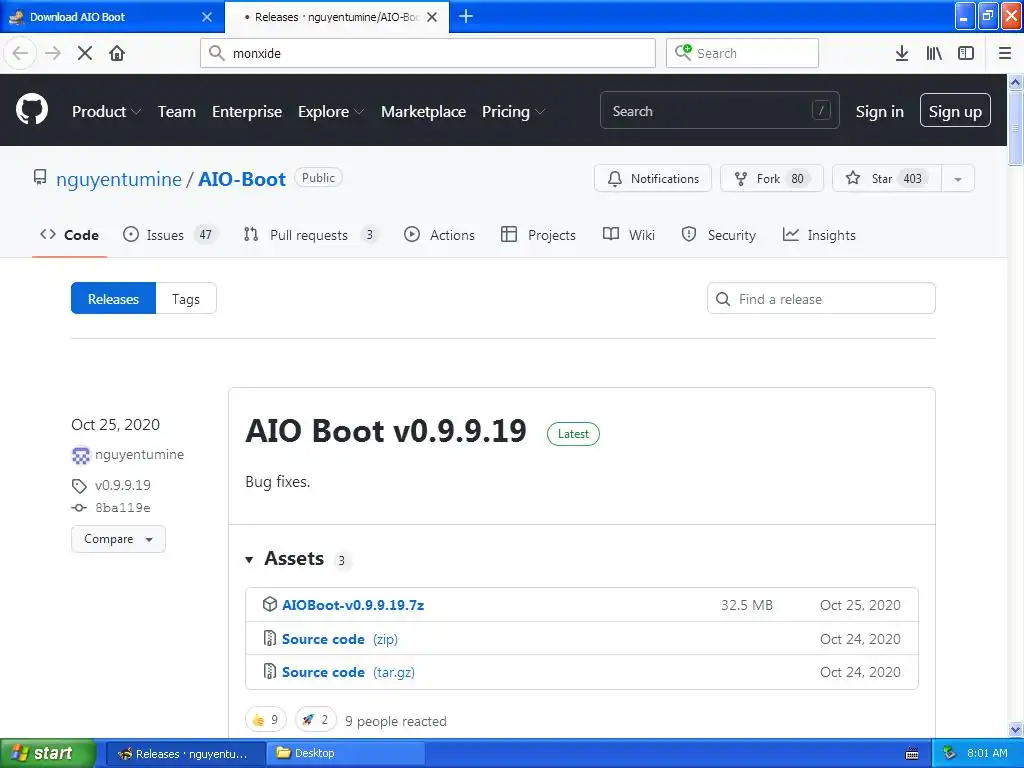Click the v0.9.9.19 tag icon
1024x768 pixels.
pyautogui.click(x=79, y=486)
